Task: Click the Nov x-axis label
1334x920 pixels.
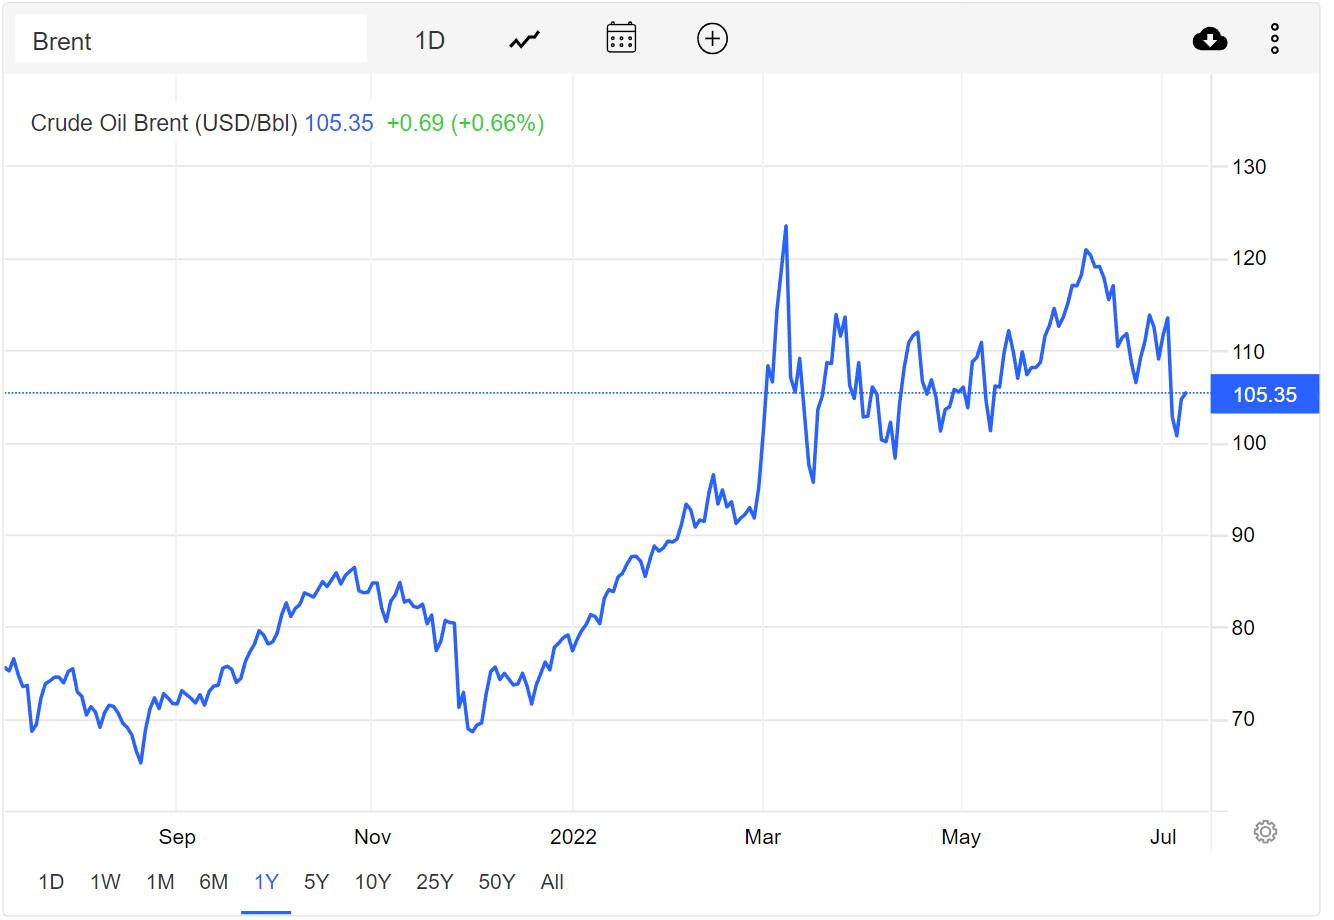Action: pyautogui.click(x=372, y=837)
